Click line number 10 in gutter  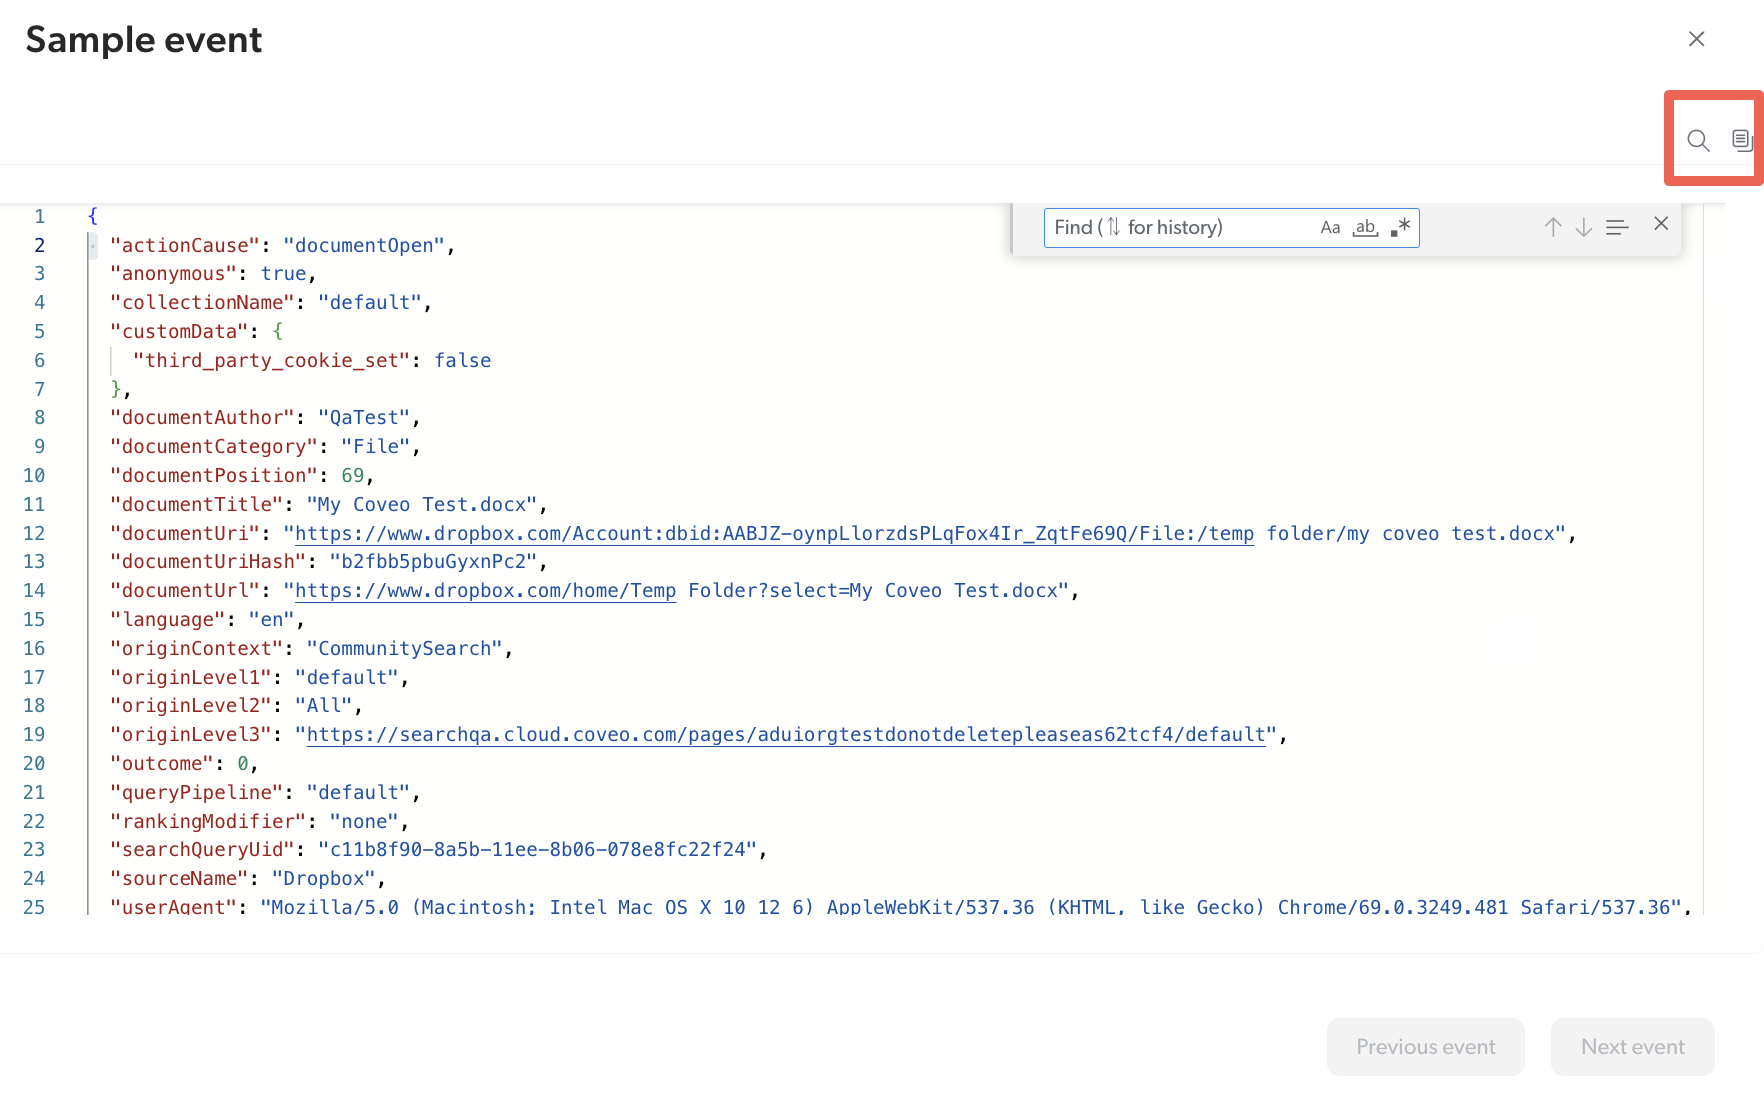coord(34,475)
